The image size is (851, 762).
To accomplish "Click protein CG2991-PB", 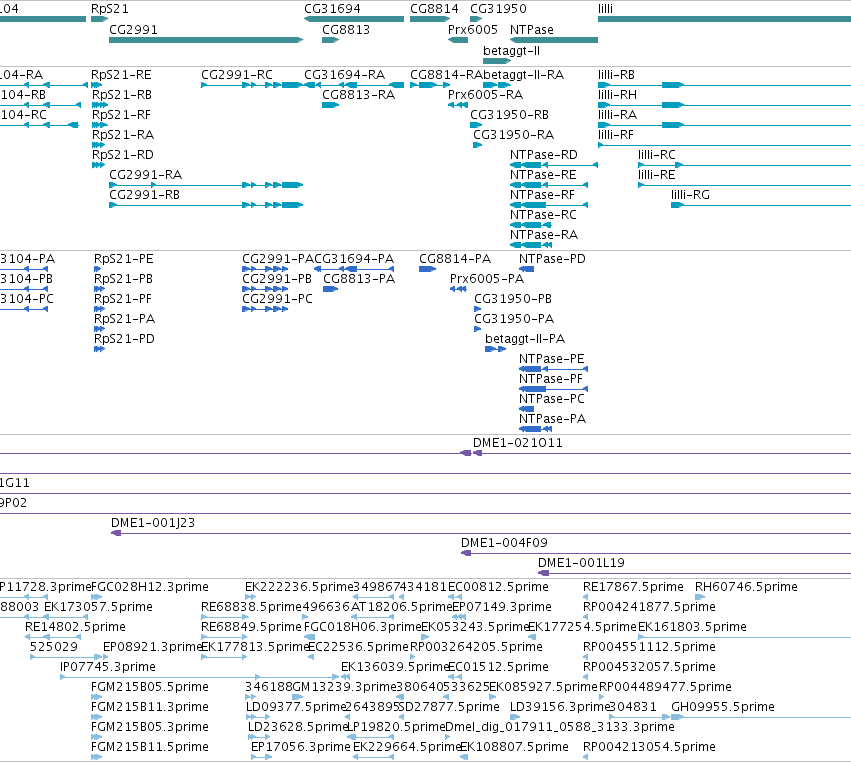I will 277,278.
